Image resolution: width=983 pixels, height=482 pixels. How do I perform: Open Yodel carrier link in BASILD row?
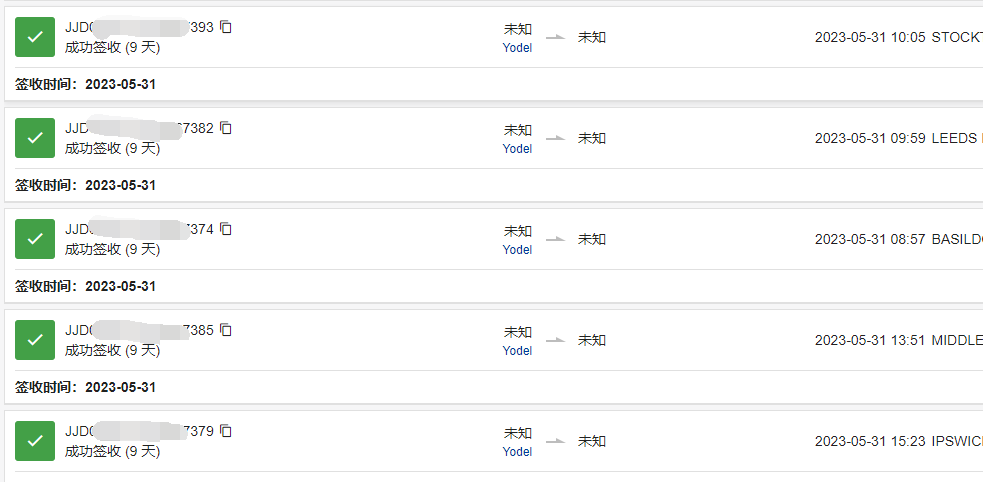(x=517, y=249)
